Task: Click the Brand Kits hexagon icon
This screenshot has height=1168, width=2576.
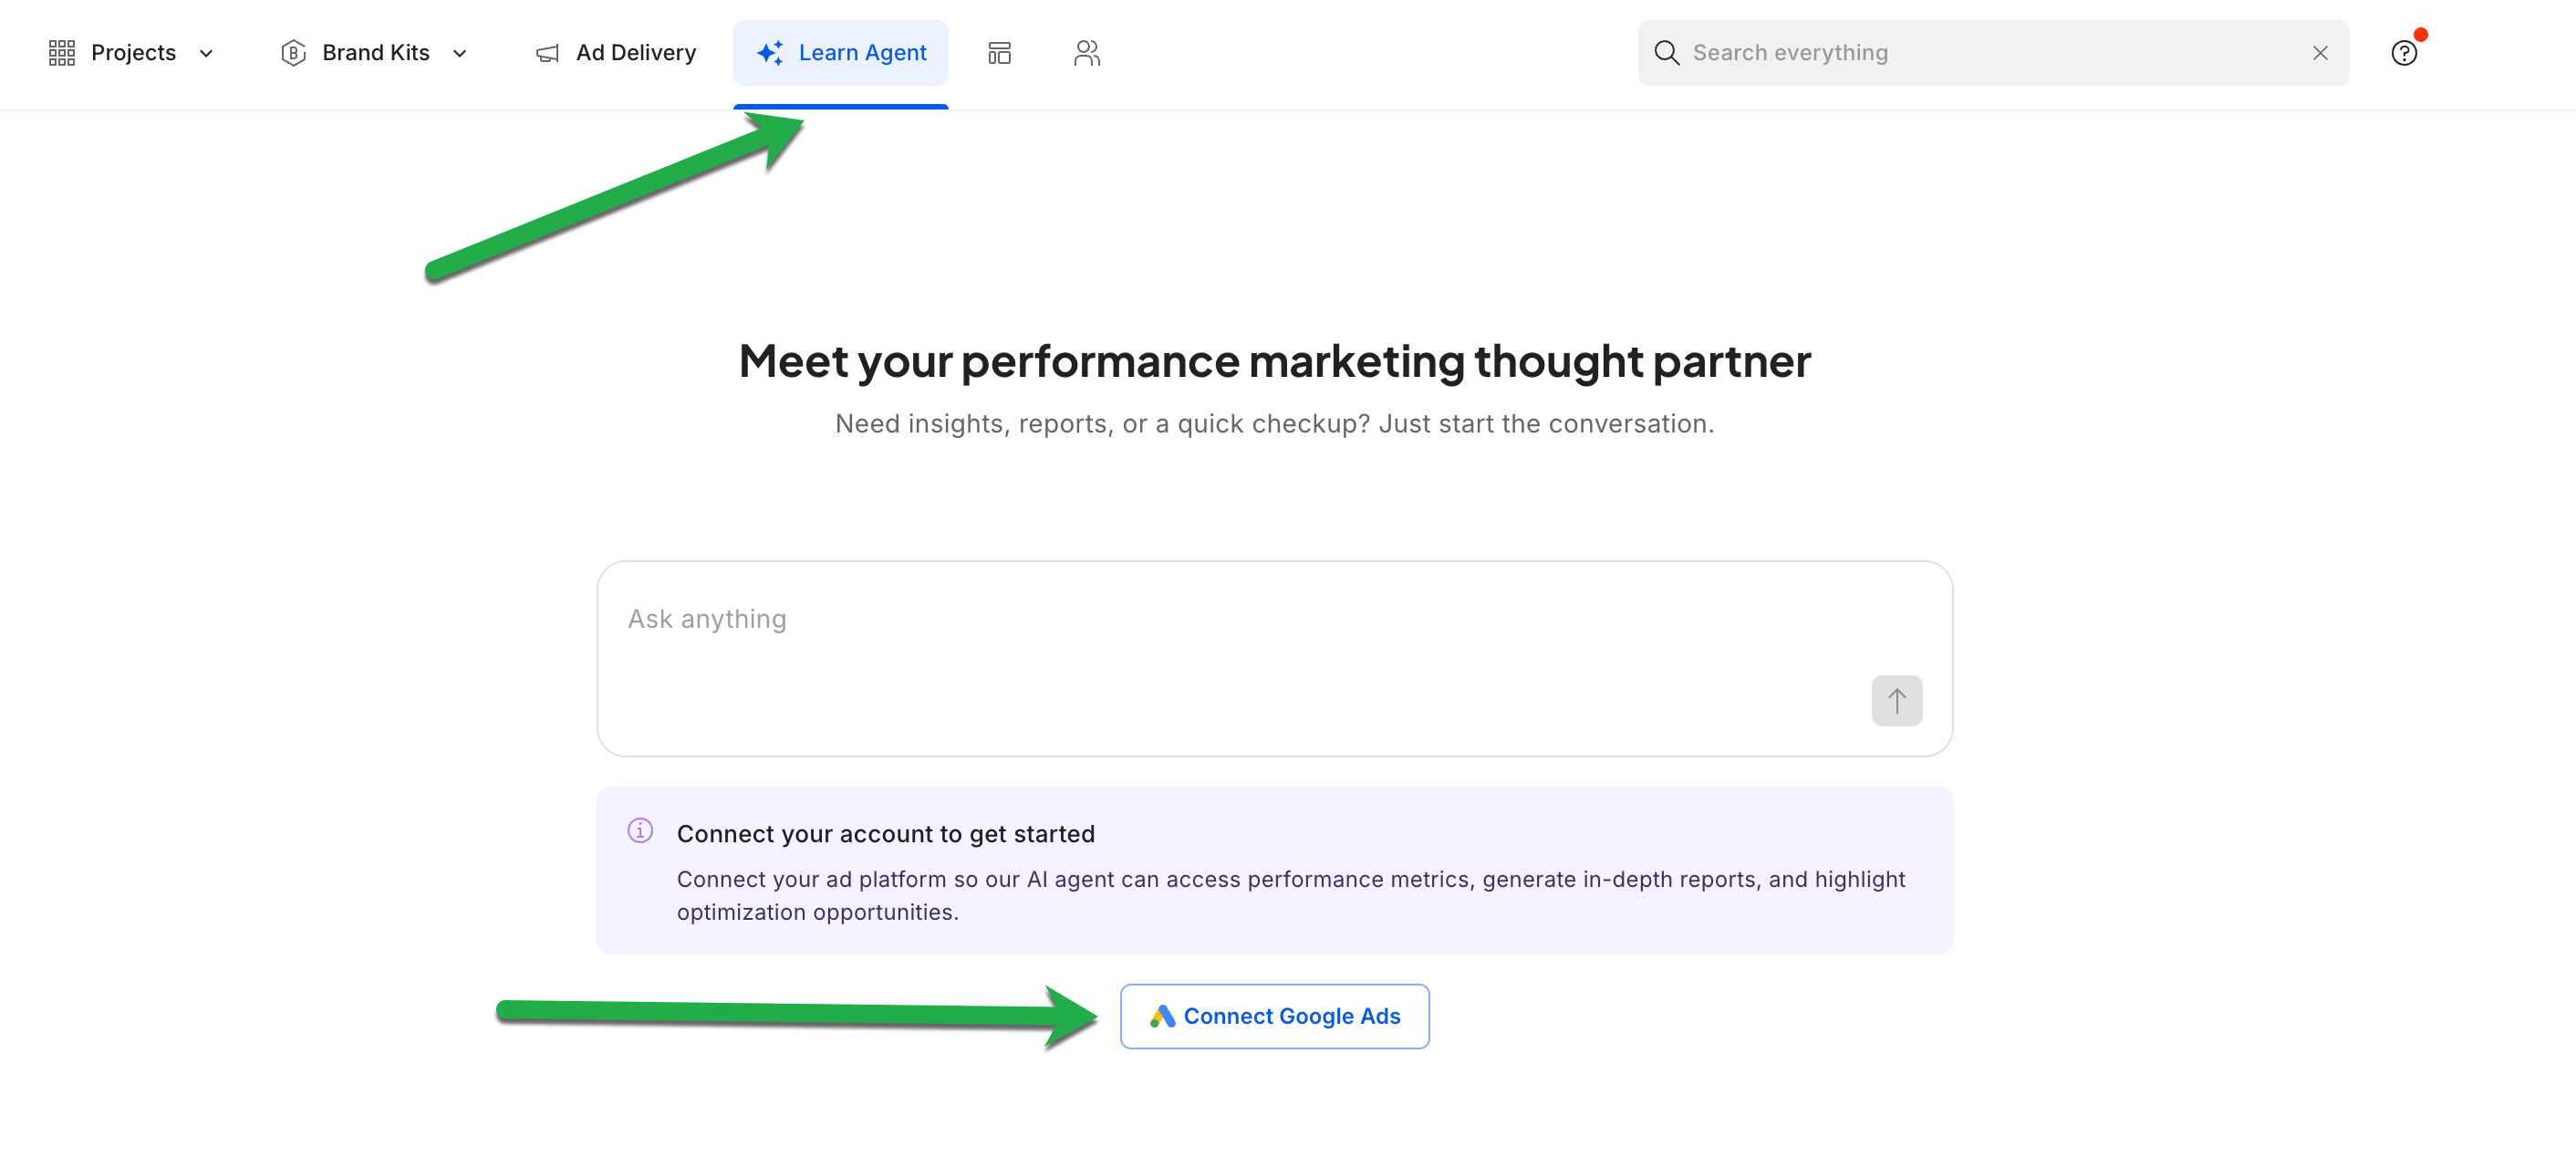Action: point(293,53)
